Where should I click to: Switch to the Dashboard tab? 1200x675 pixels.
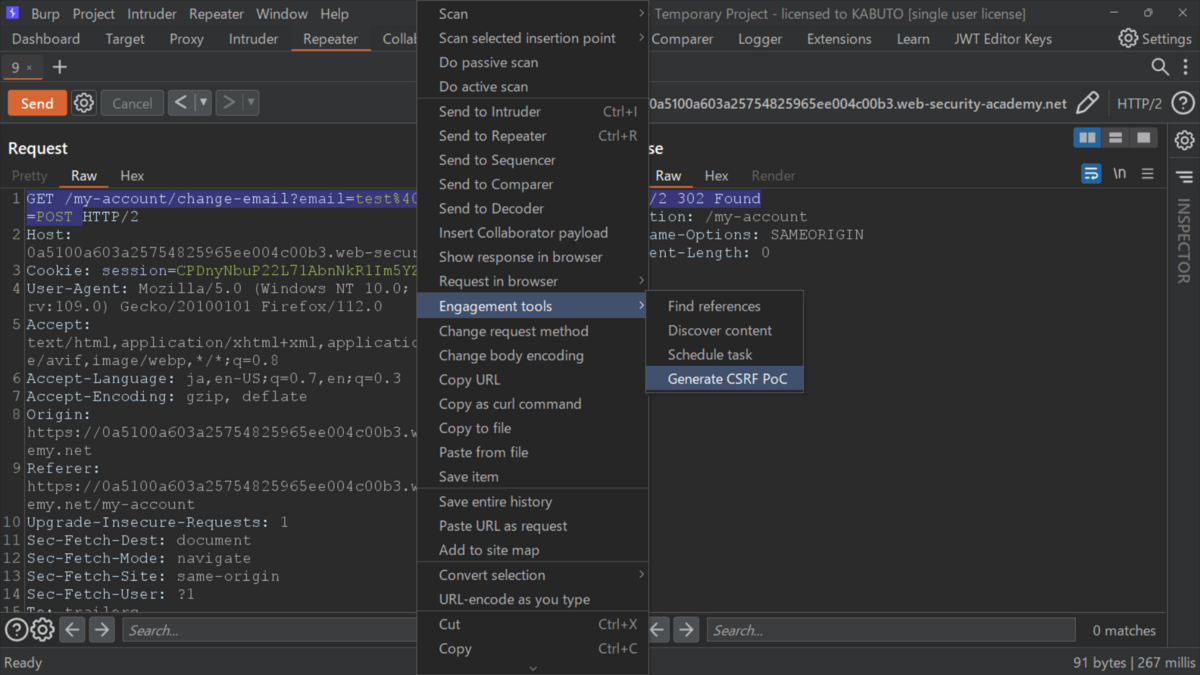click(x=46, y=38)
